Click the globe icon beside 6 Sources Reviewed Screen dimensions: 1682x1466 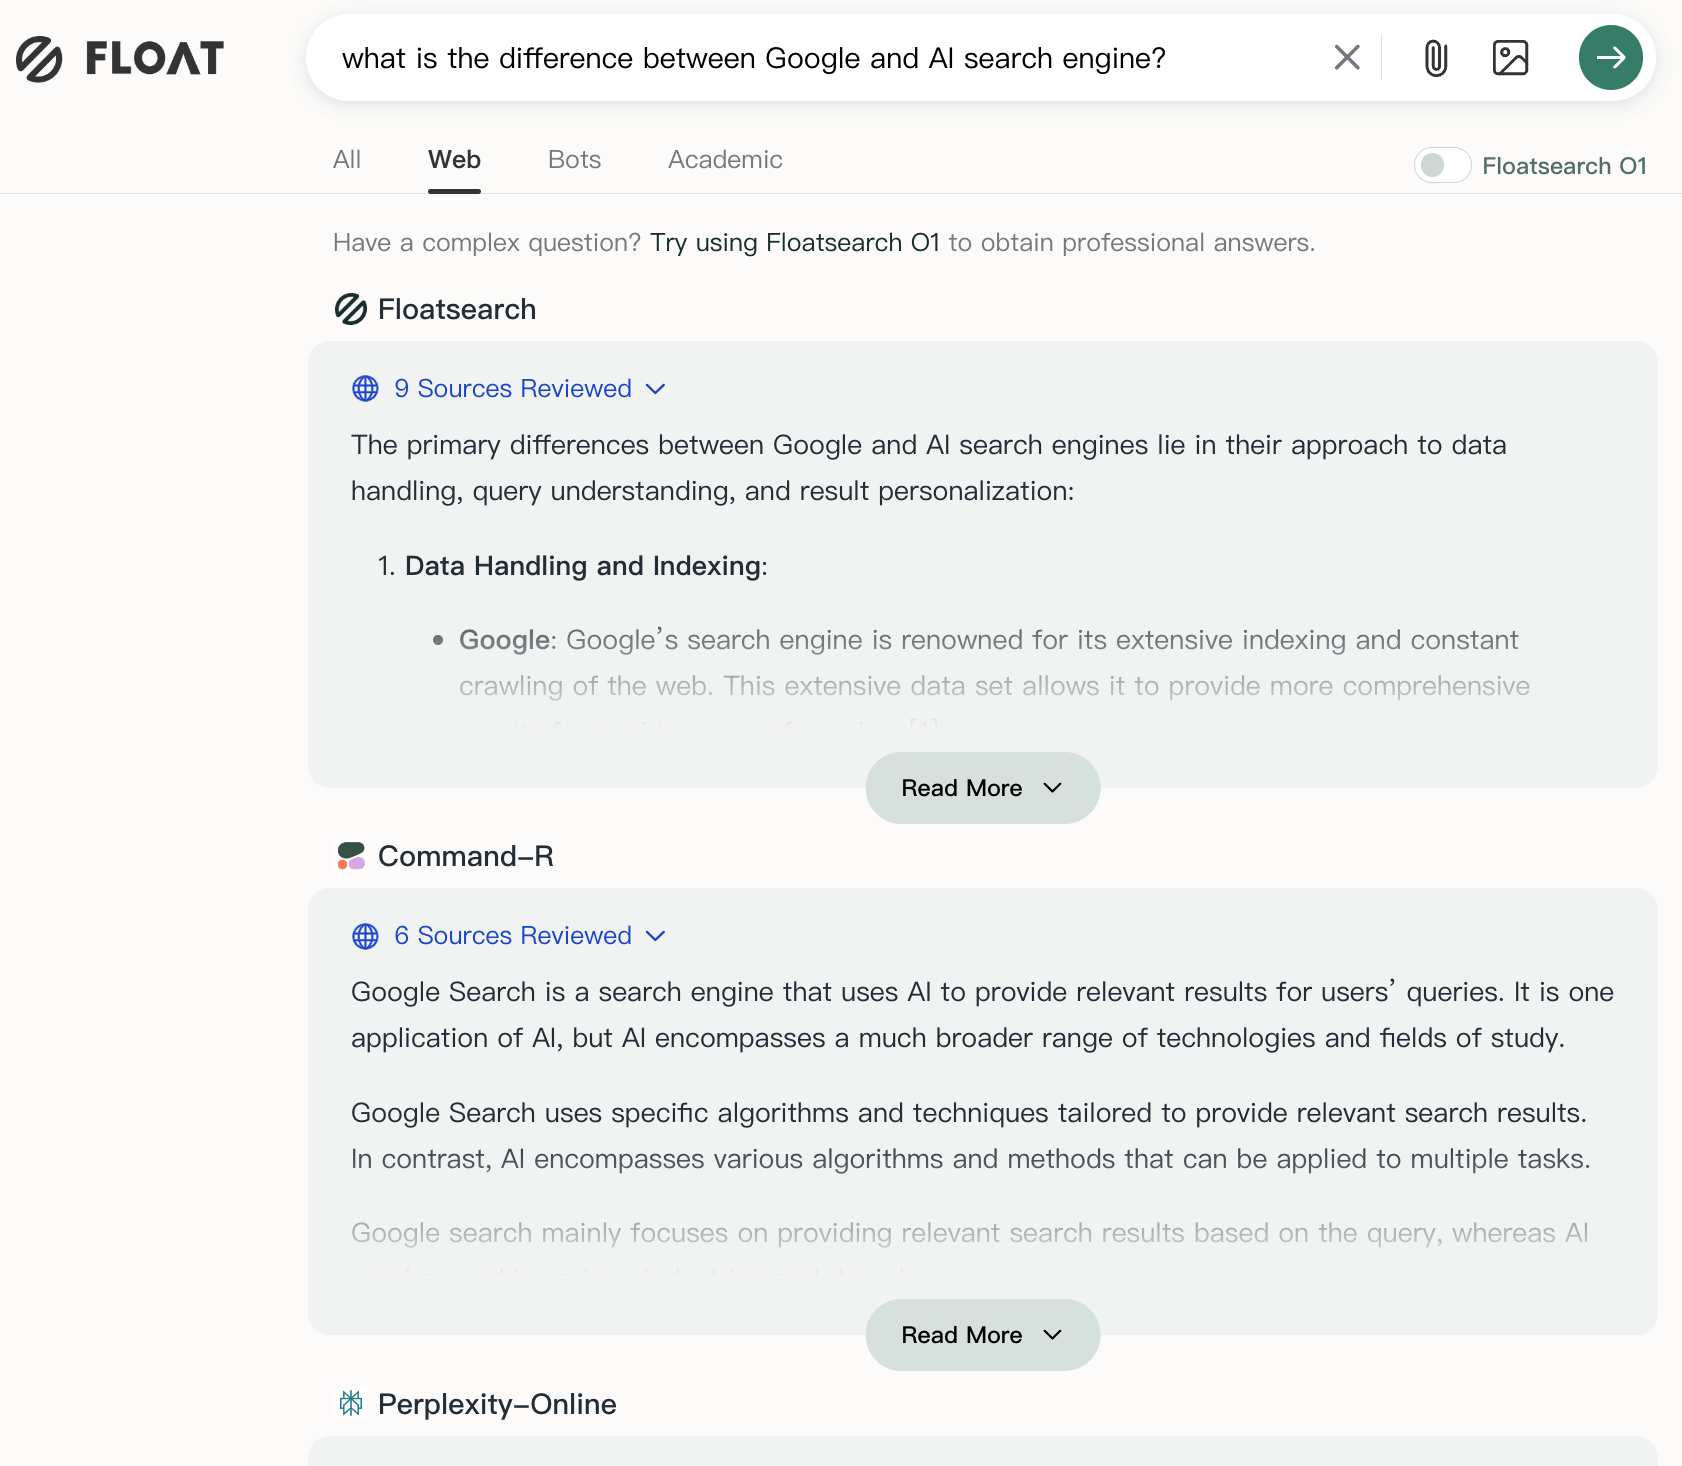tap(364, 936)
